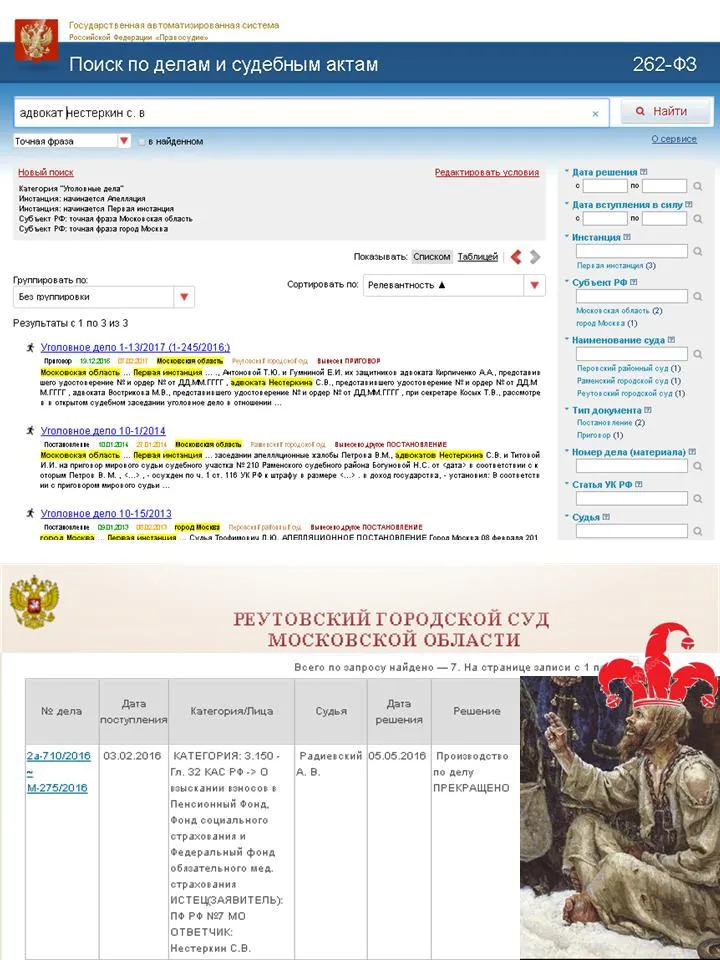This screenshot has width=720, height=960.
Task: Click the judge name 'Радиевский А. В.'
Action: coord(329,764)
